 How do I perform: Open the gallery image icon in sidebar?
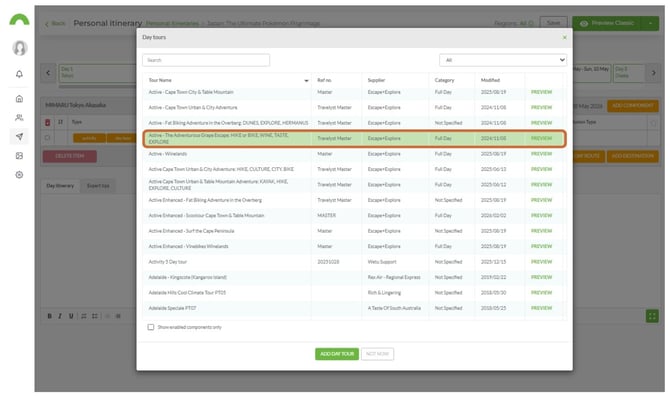click(x=19, y=156)
